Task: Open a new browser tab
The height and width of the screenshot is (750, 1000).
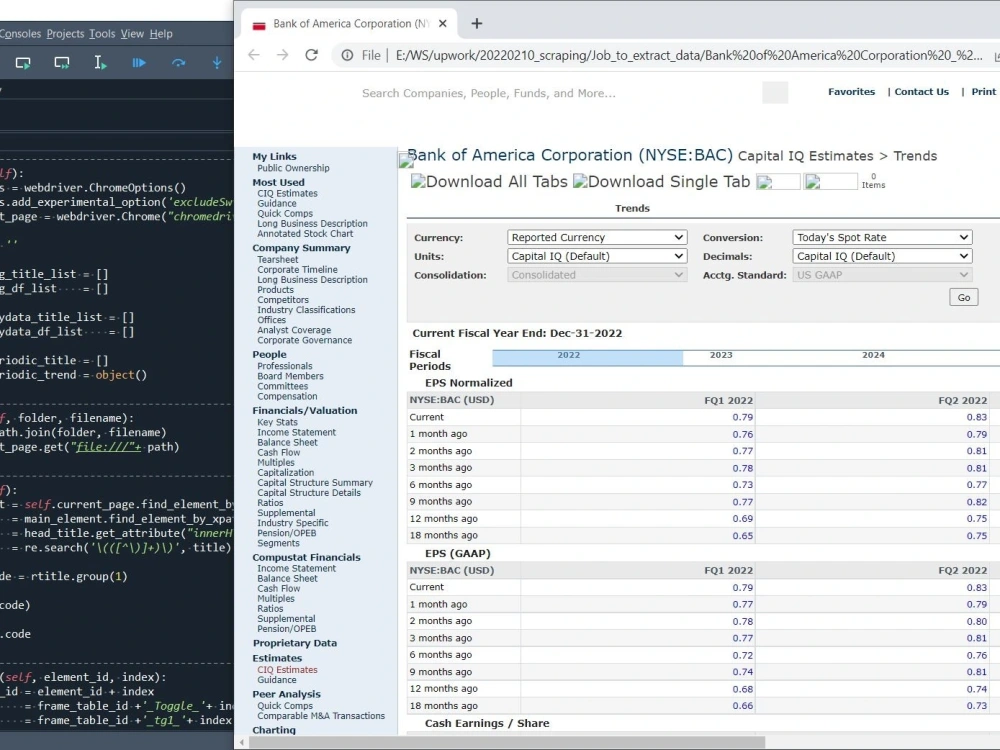Action: 476,24
